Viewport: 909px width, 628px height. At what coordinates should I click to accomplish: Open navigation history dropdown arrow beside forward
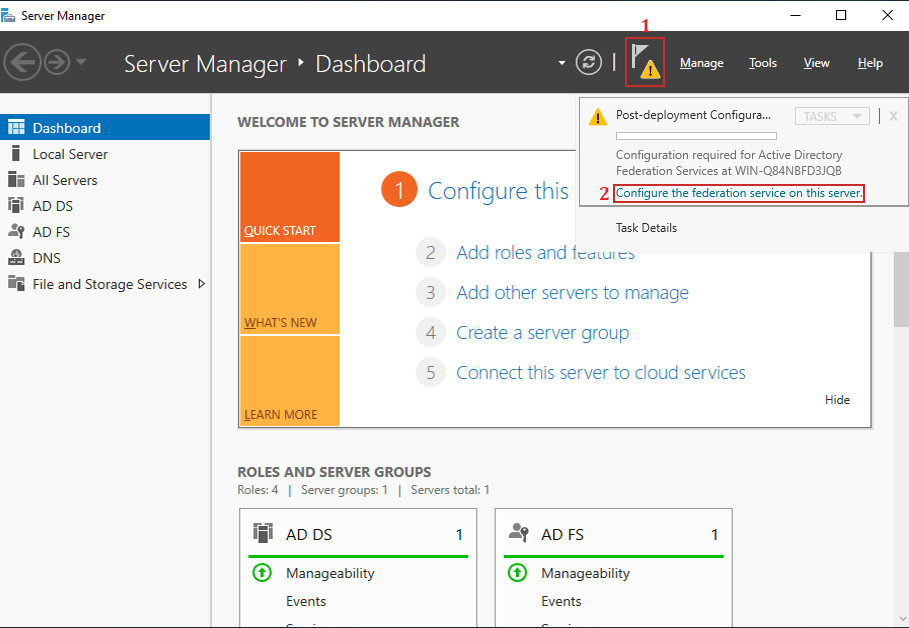(x=81, y=61)
